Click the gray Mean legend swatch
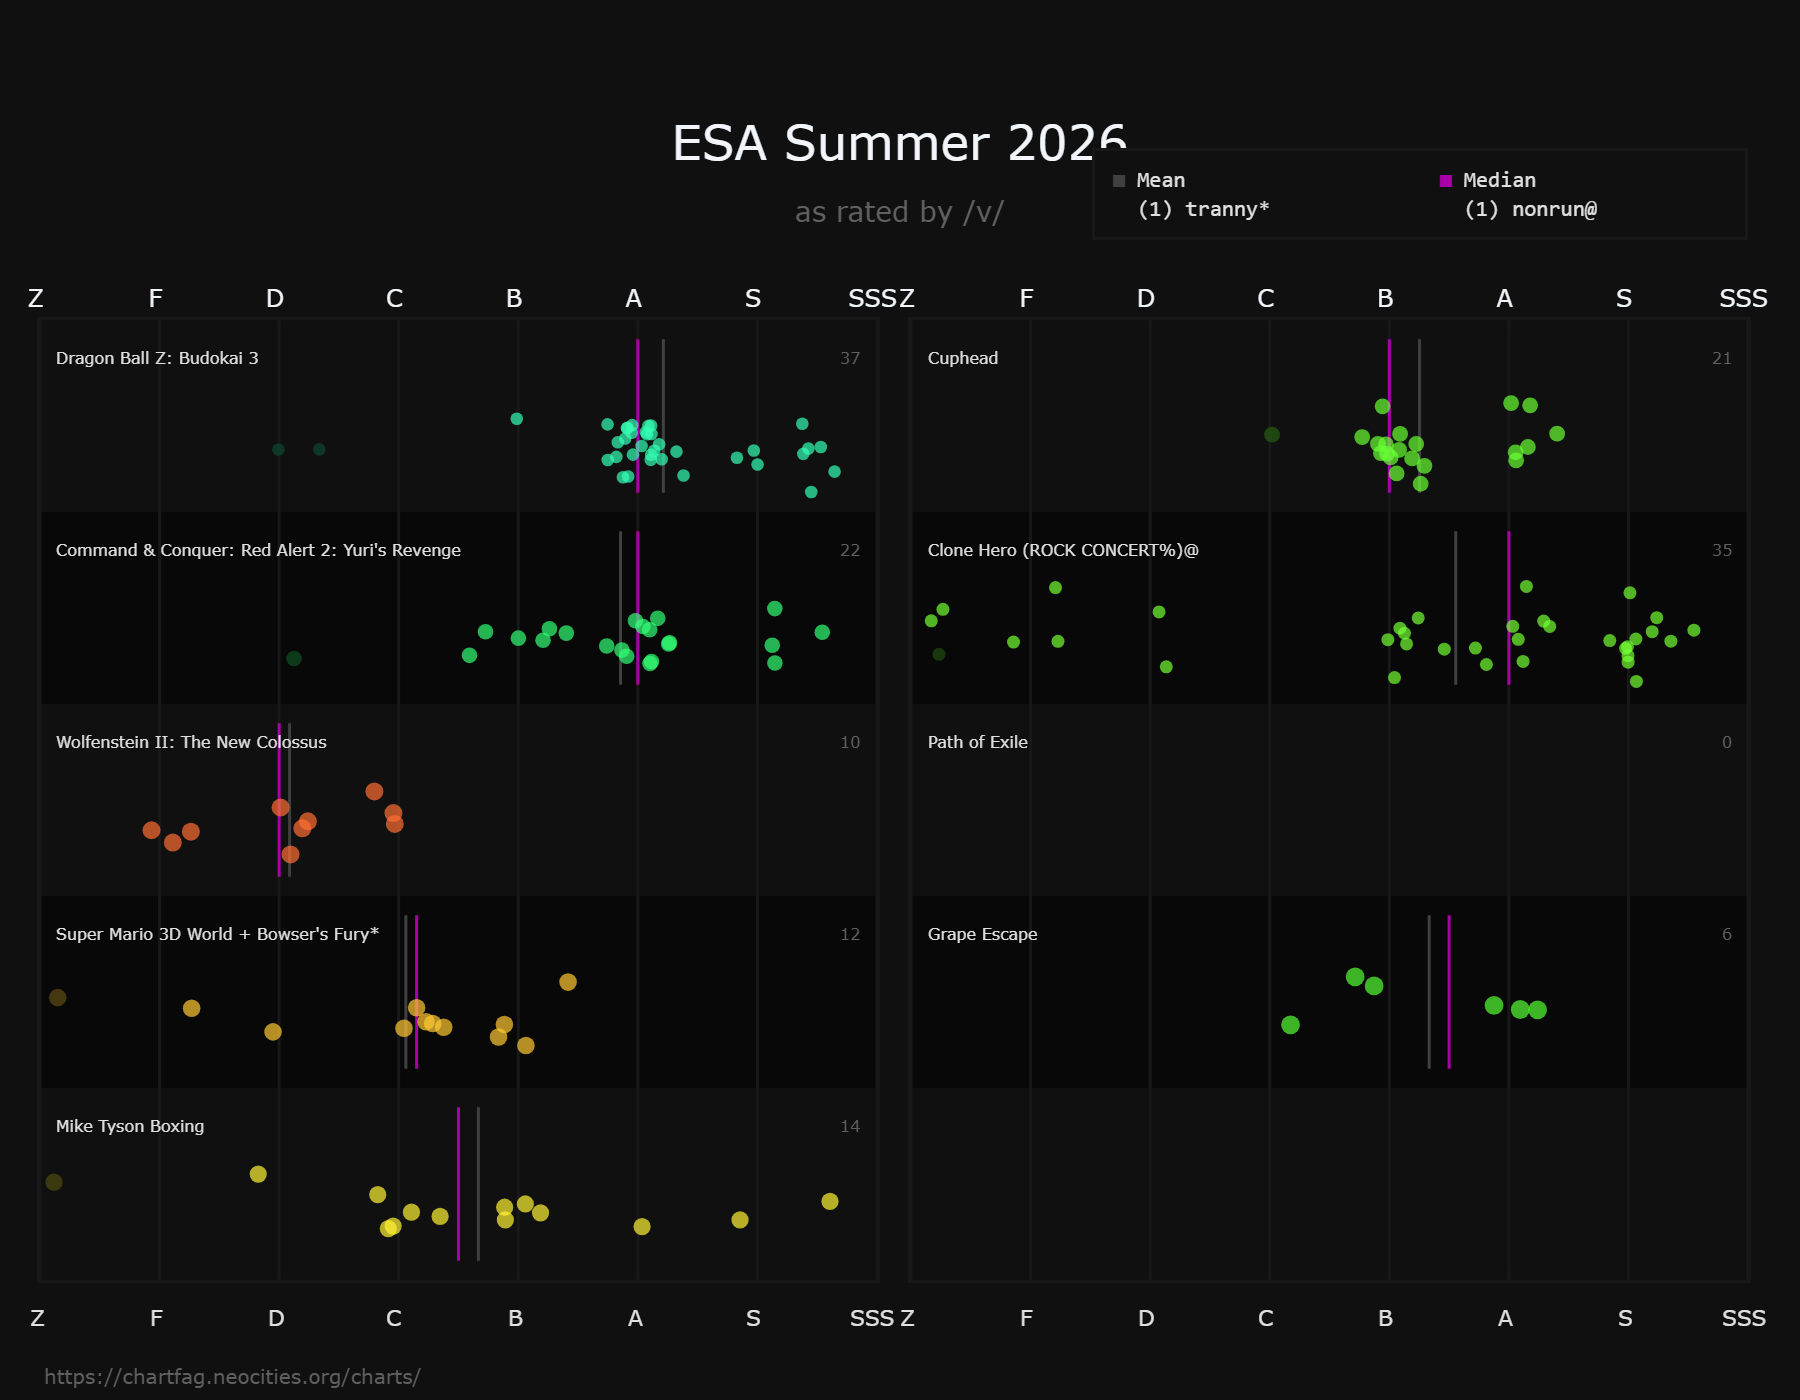The height and width of the screenshot is (1400, 1800). (1119, 181)
